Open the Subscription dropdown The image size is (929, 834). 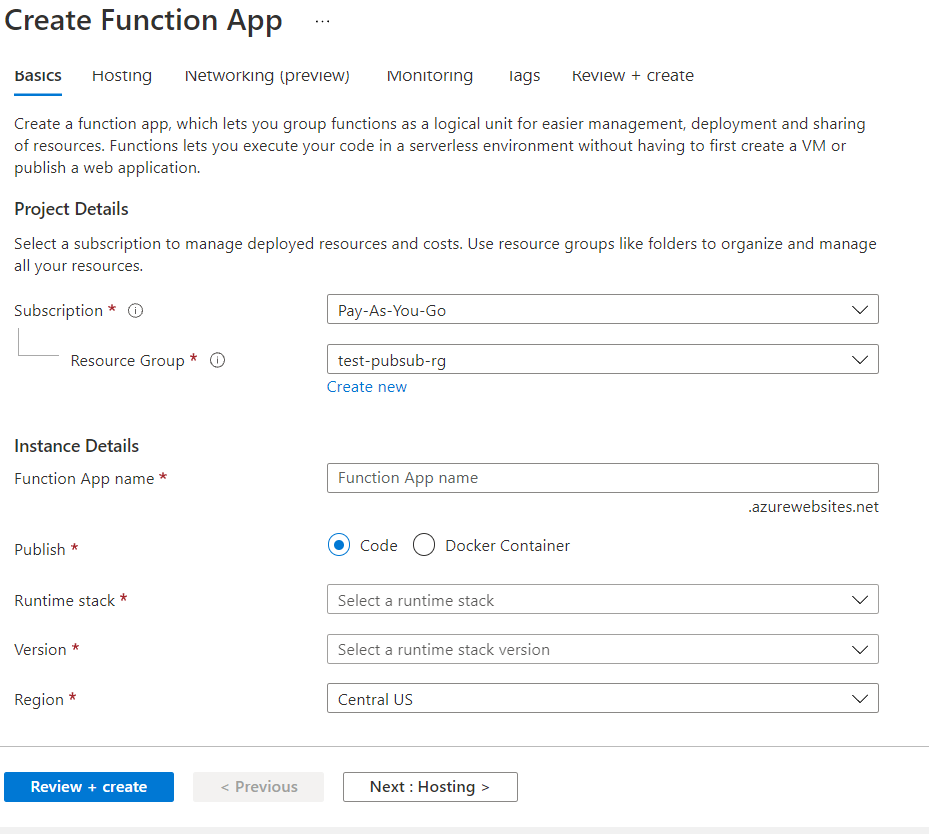pos(602,310)
